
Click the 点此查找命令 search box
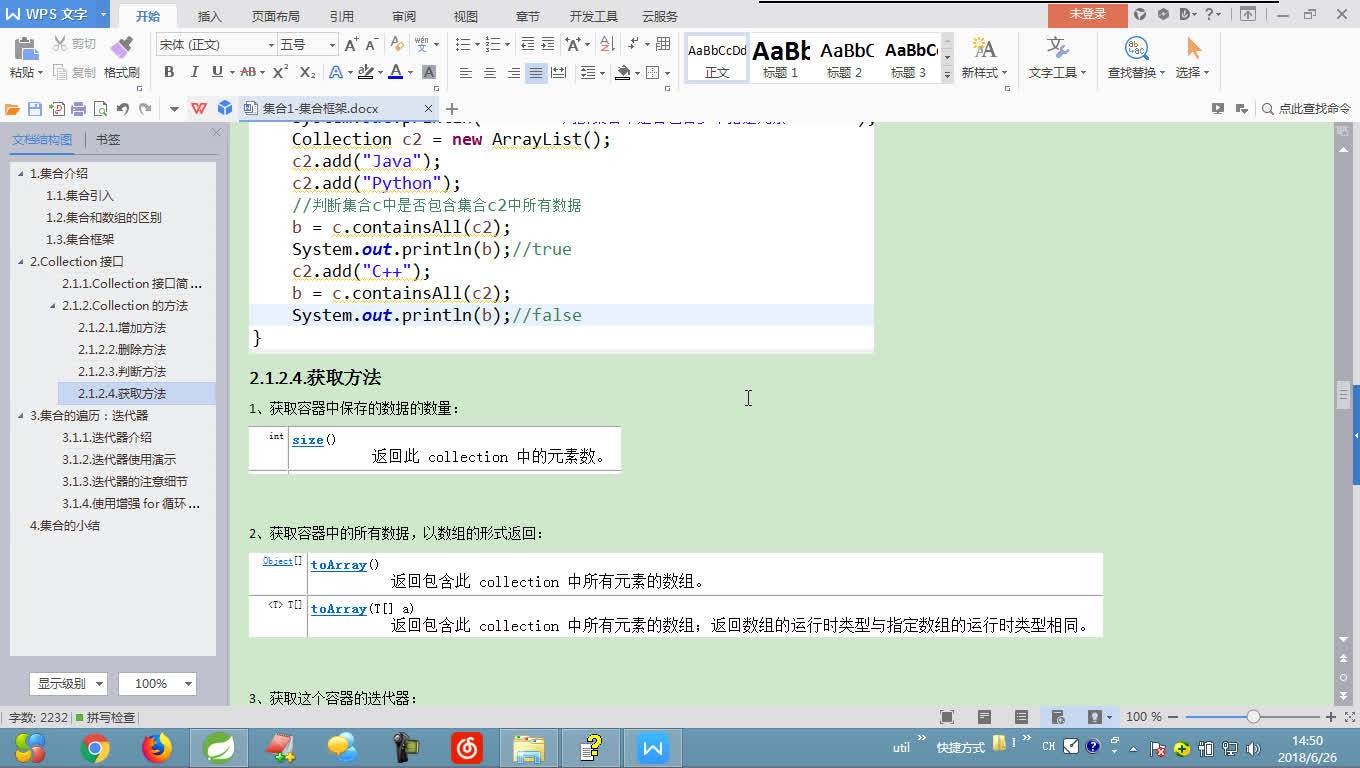tap(1306, 109)
